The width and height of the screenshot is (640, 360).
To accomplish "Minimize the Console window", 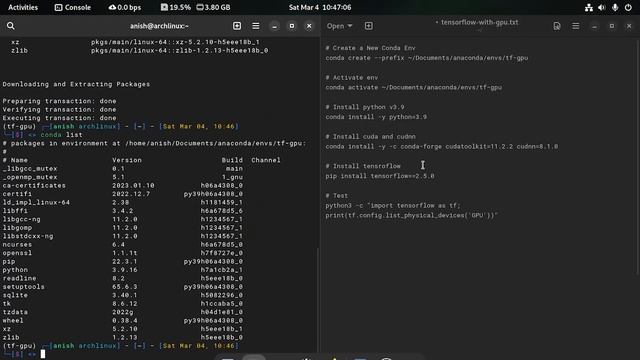I will (x=274, y=26).
